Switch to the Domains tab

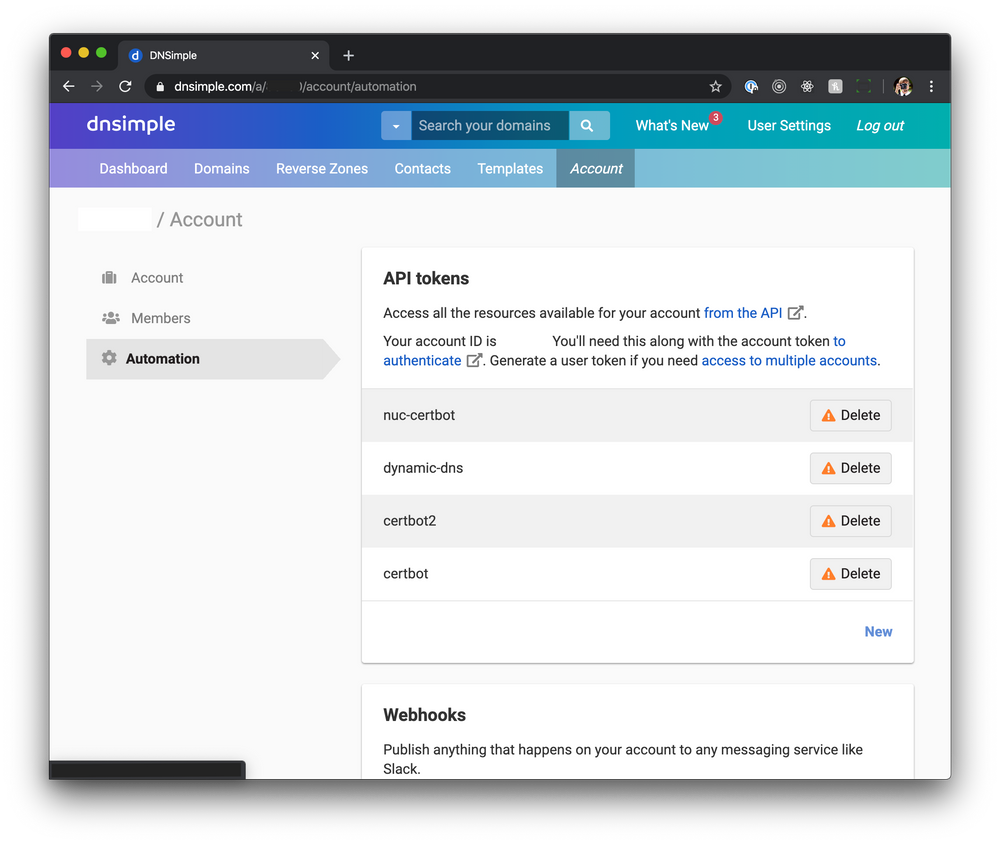click(x=221, y=168)
